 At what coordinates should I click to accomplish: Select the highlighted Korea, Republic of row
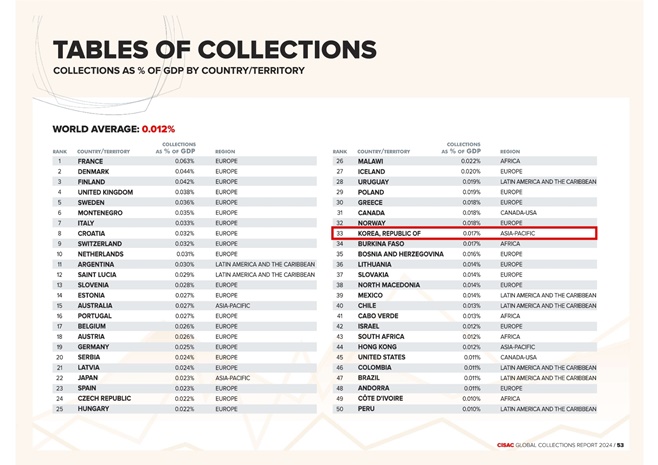coord(464,233)
